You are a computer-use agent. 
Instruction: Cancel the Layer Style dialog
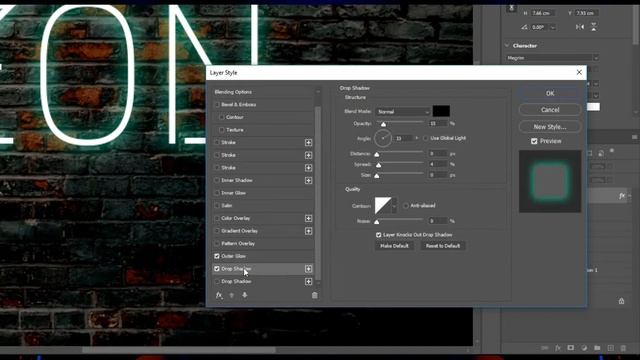click(550, 110)
